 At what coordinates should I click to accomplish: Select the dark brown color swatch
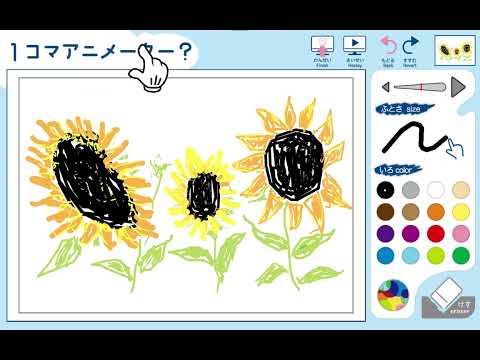coord(386,212)
